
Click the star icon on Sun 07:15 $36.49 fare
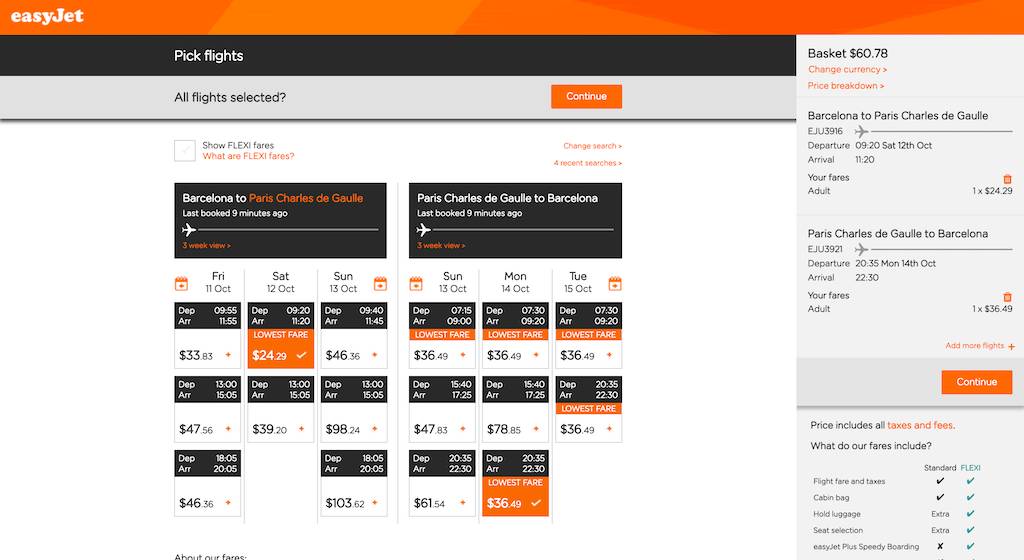[462, 355]
